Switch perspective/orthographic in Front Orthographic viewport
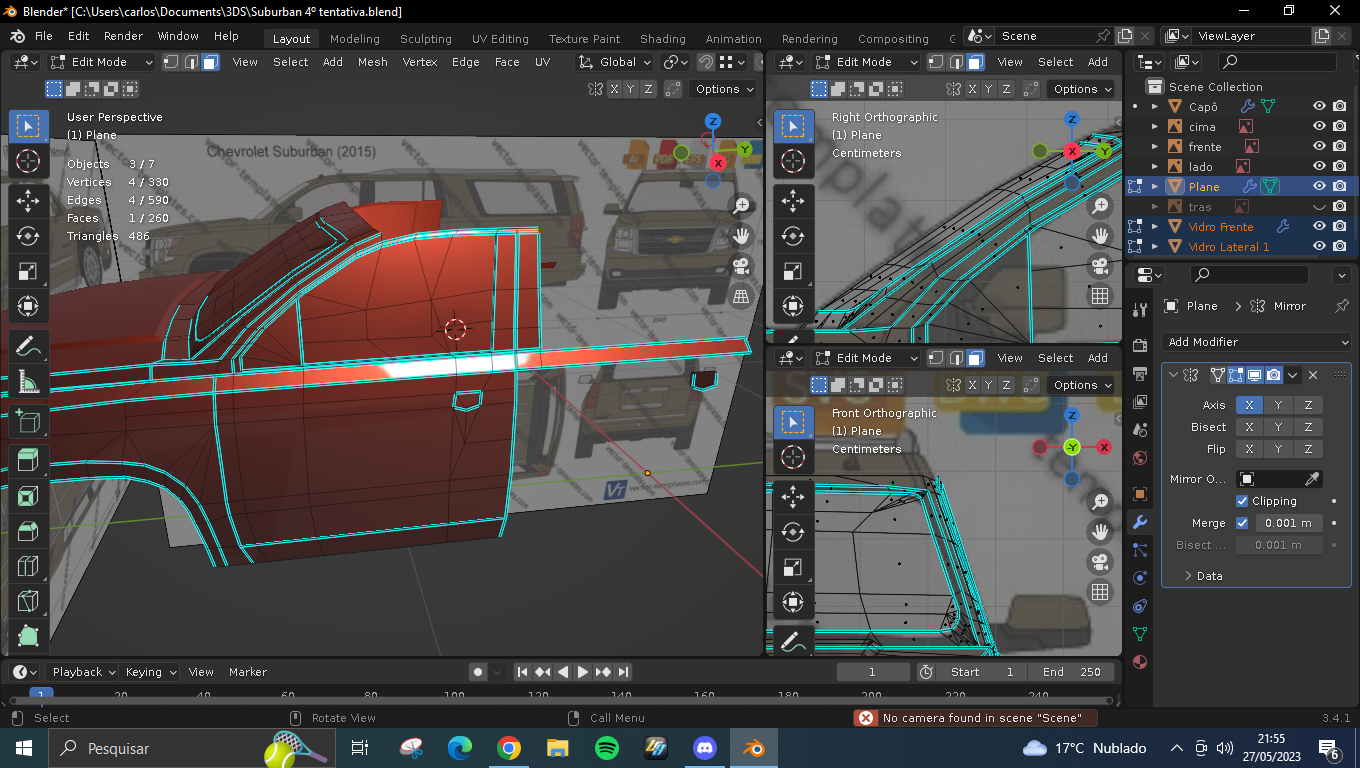The image size is (1360, 768). tap(1100, 592)
